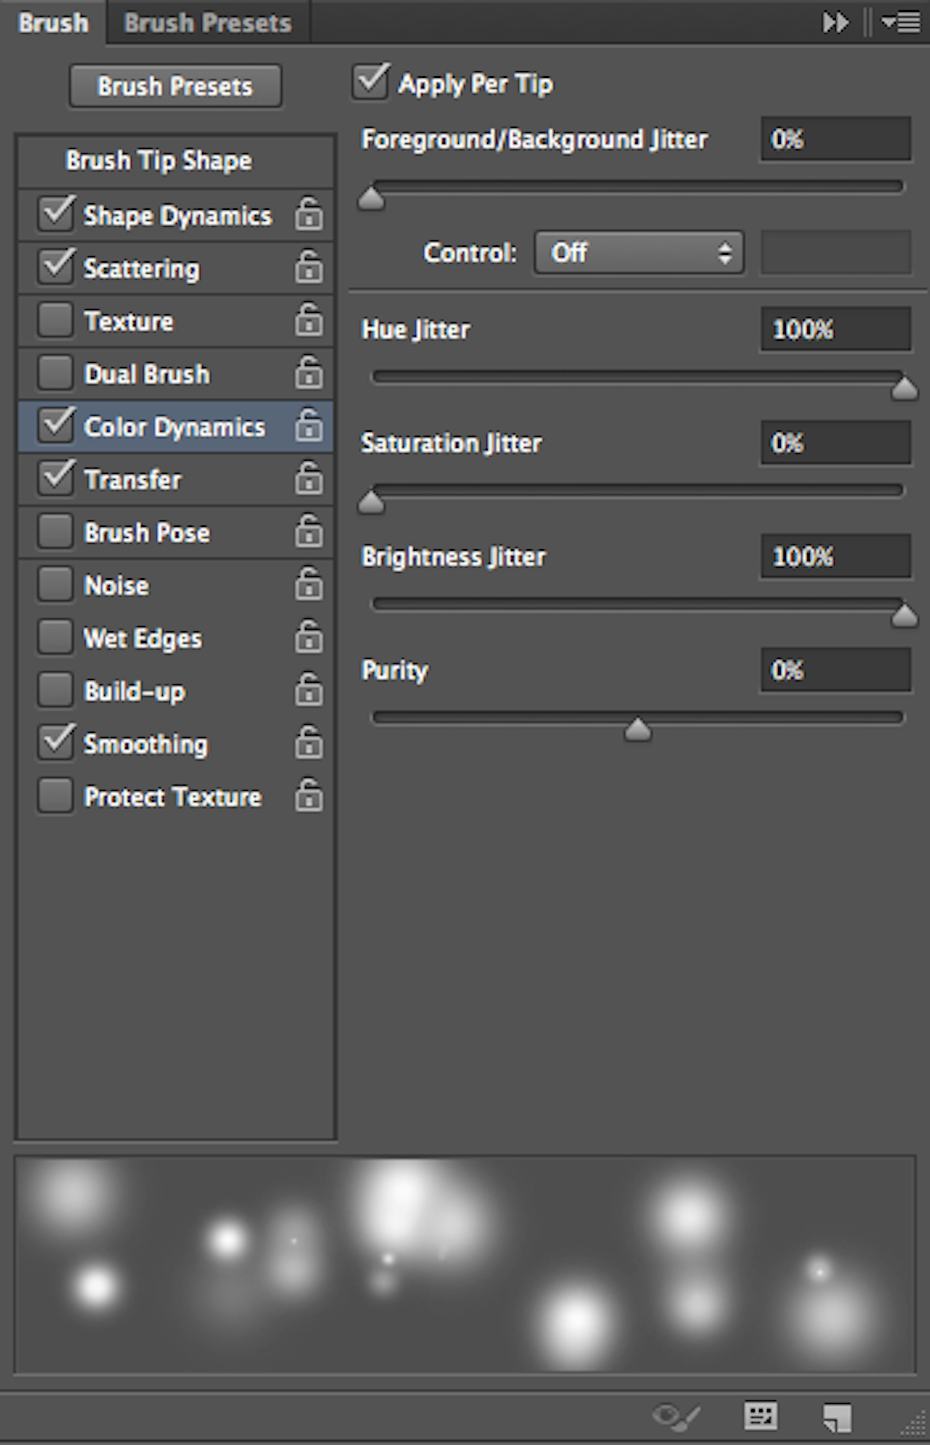Open Preset Manager icon at bottom
The height and width of the screenshot is (1445, 930).
(x=761, y=1415)
